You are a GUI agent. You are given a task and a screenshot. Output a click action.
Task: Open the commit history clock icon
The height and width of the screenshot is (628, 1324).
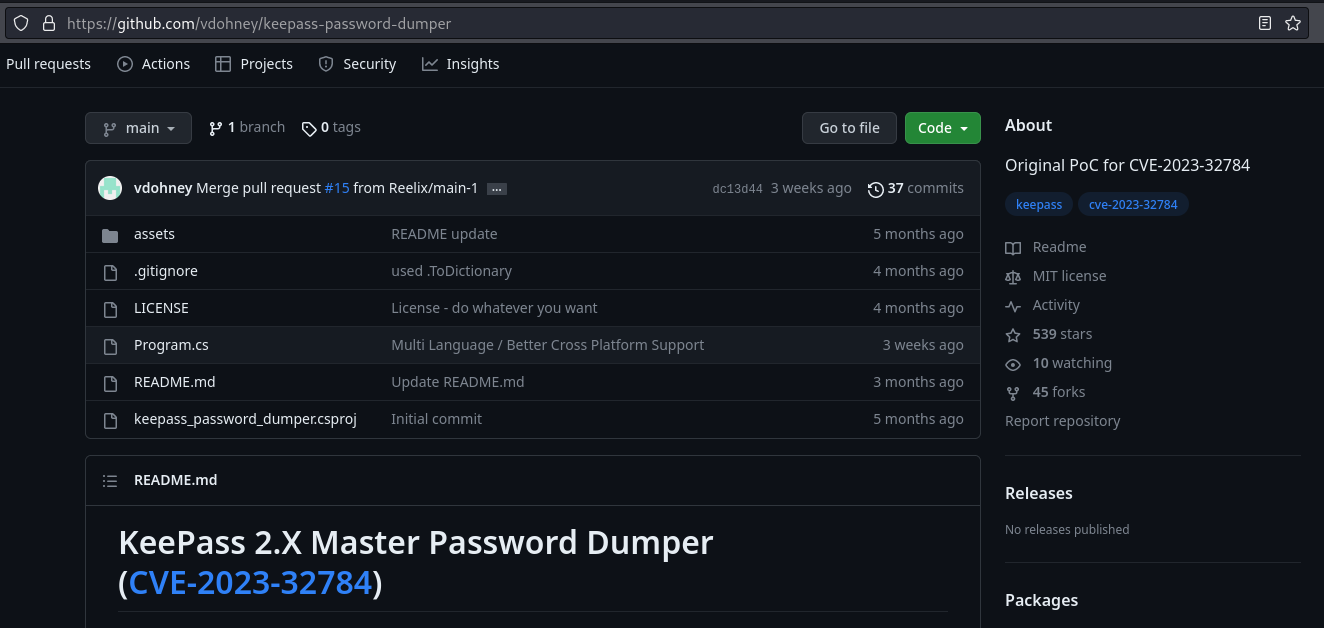pos(875,189)
